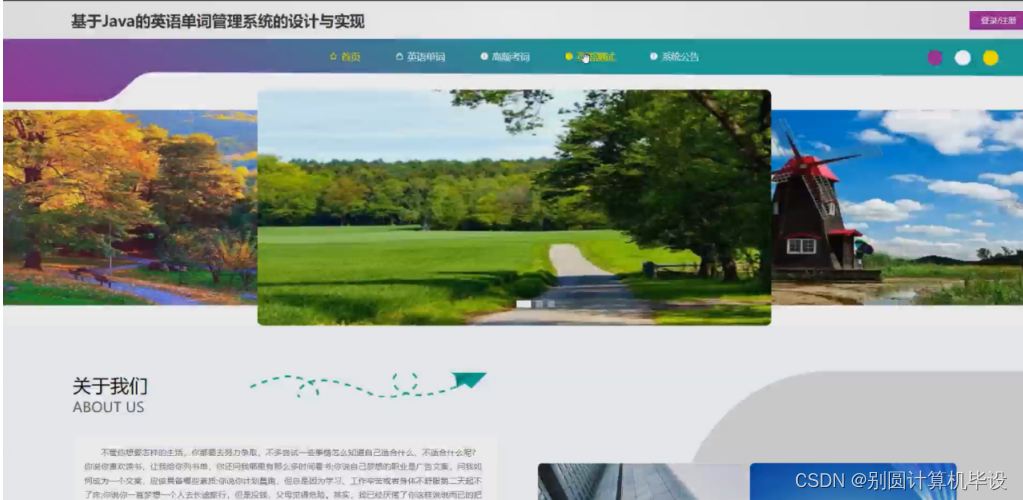Select the second carousel indicator

(540, 304)
